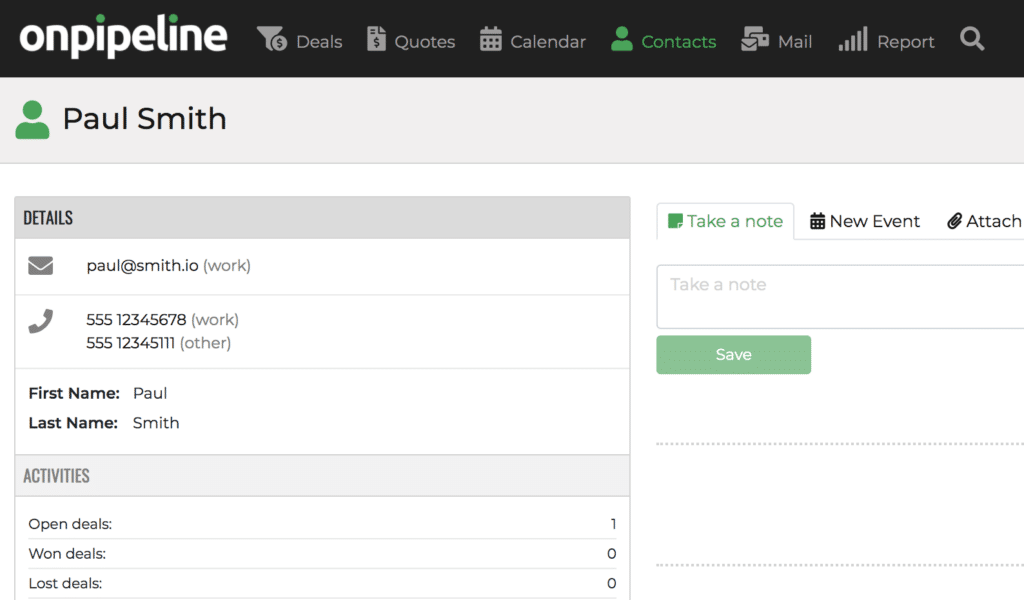
Task: Open the Attach tab
Action: click(x=984, y=221)
